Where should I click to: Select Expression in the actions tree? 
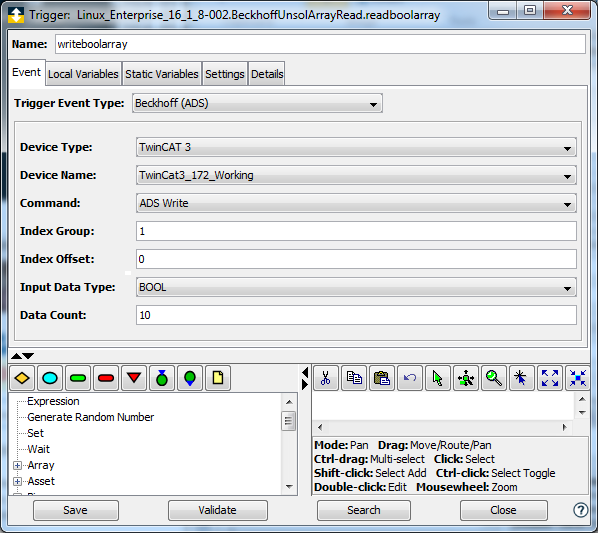tap(53, 401)
